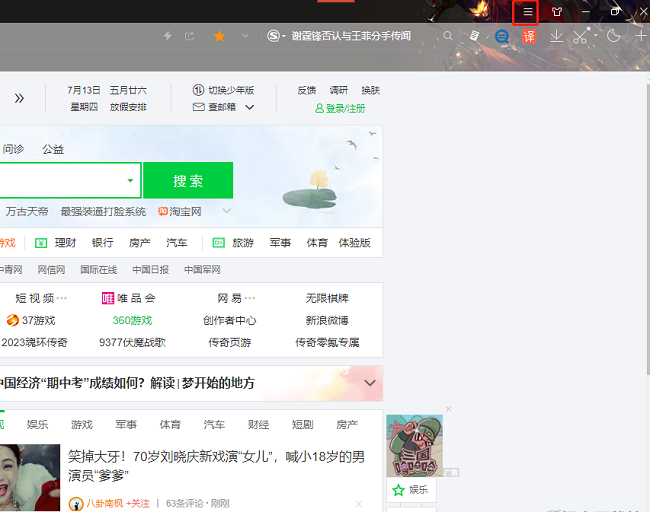Open the green 360游戏 link
This screenshot has height=512, width=650.
[x=132, y=320]
